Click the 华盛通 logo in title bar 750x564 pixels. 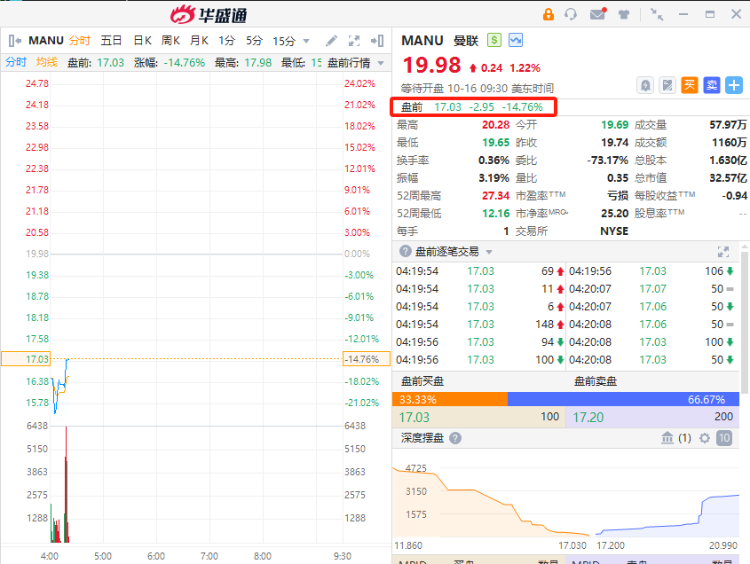click(x=209, y=14)
